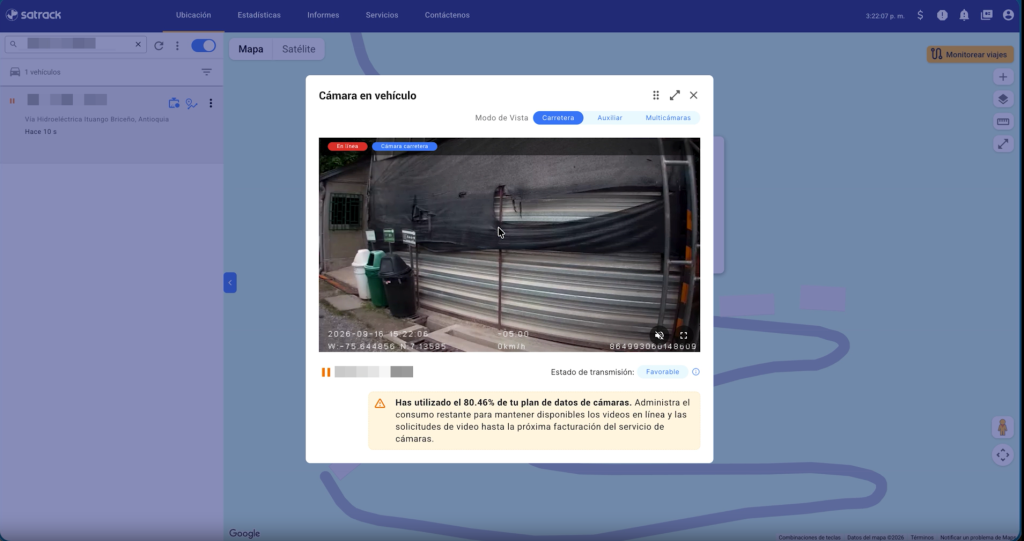Open the vehicle list filter
This screenshot has width=1024, height=541.
click(x=206, y=72)
